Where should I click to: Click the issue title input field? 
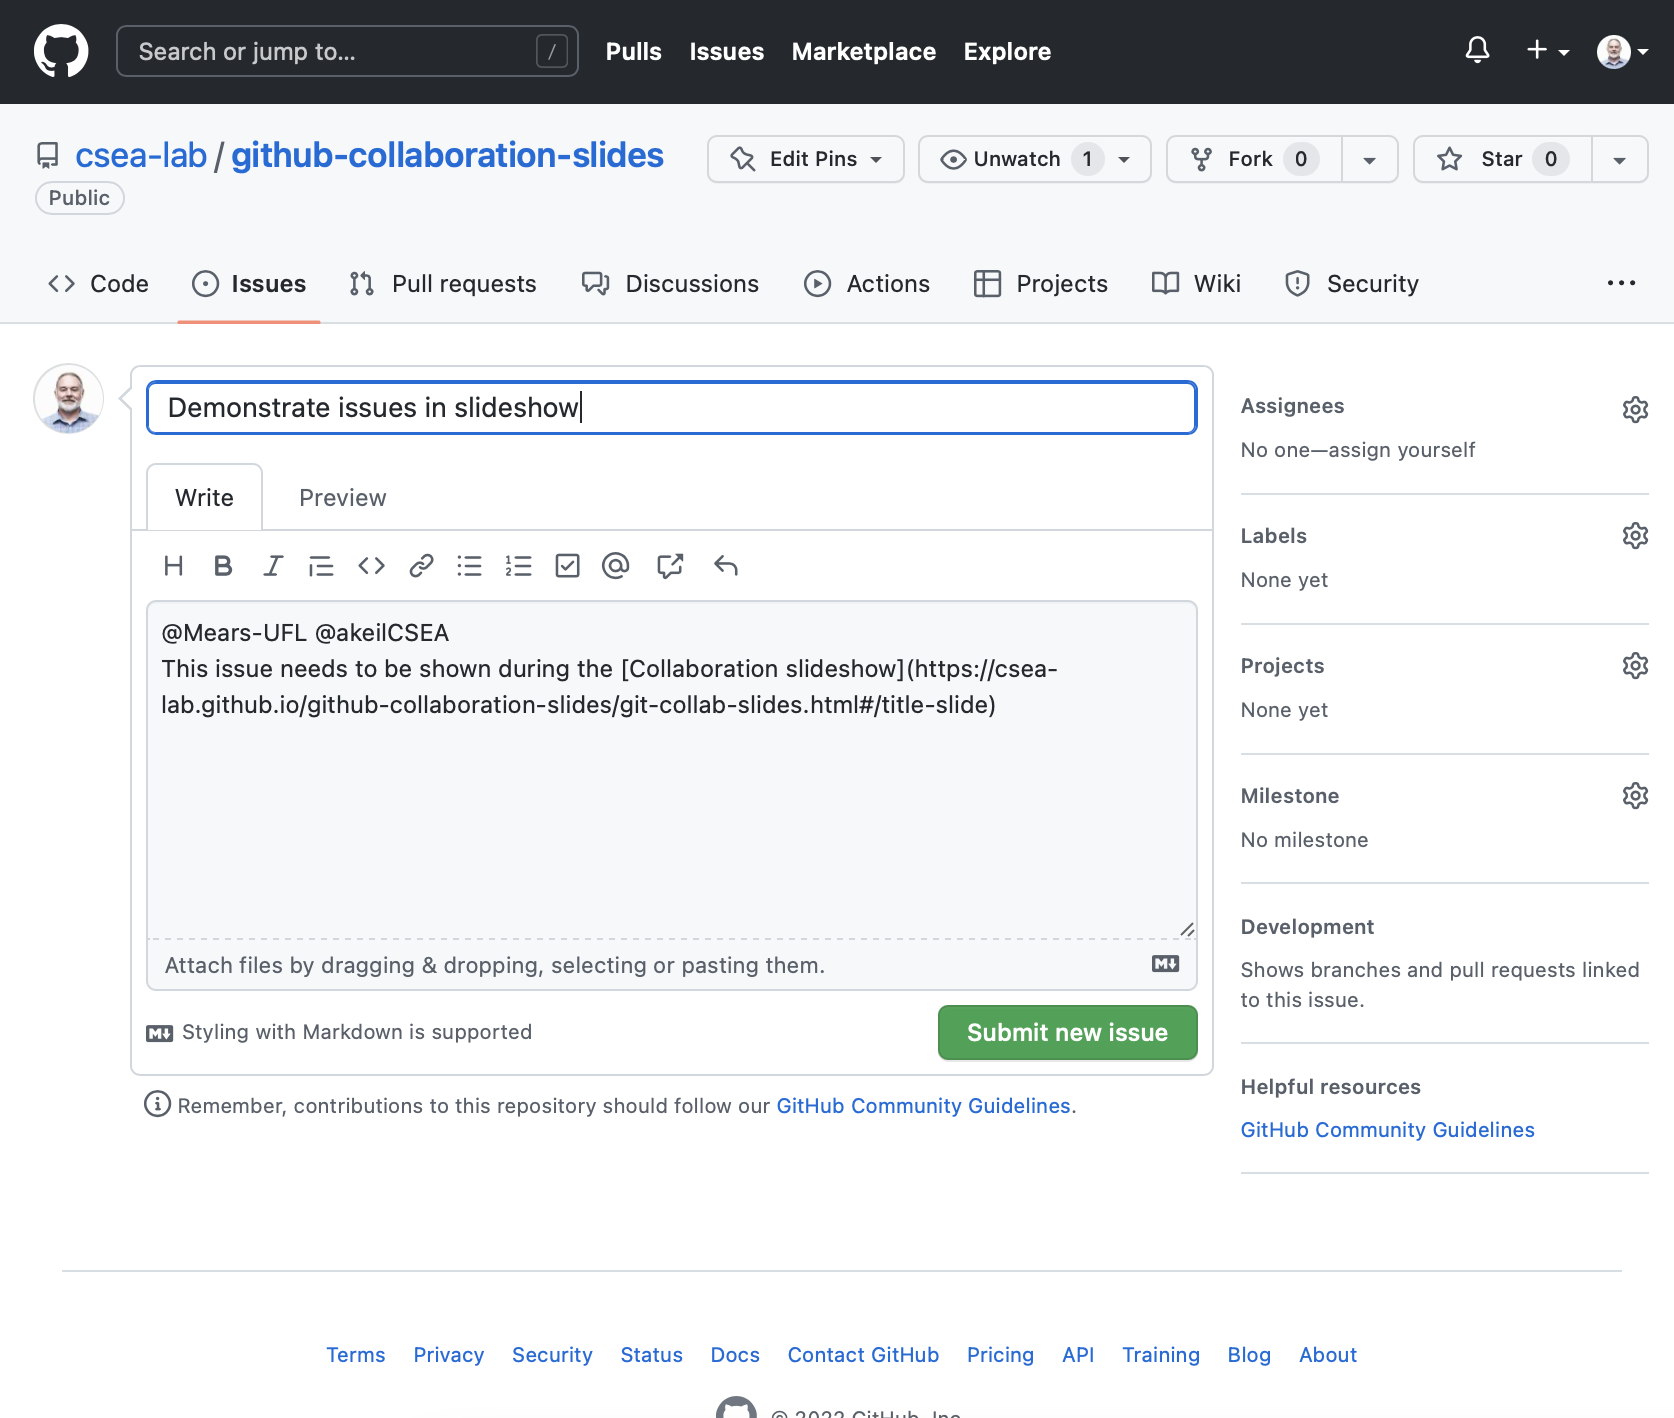click(671, 408)
